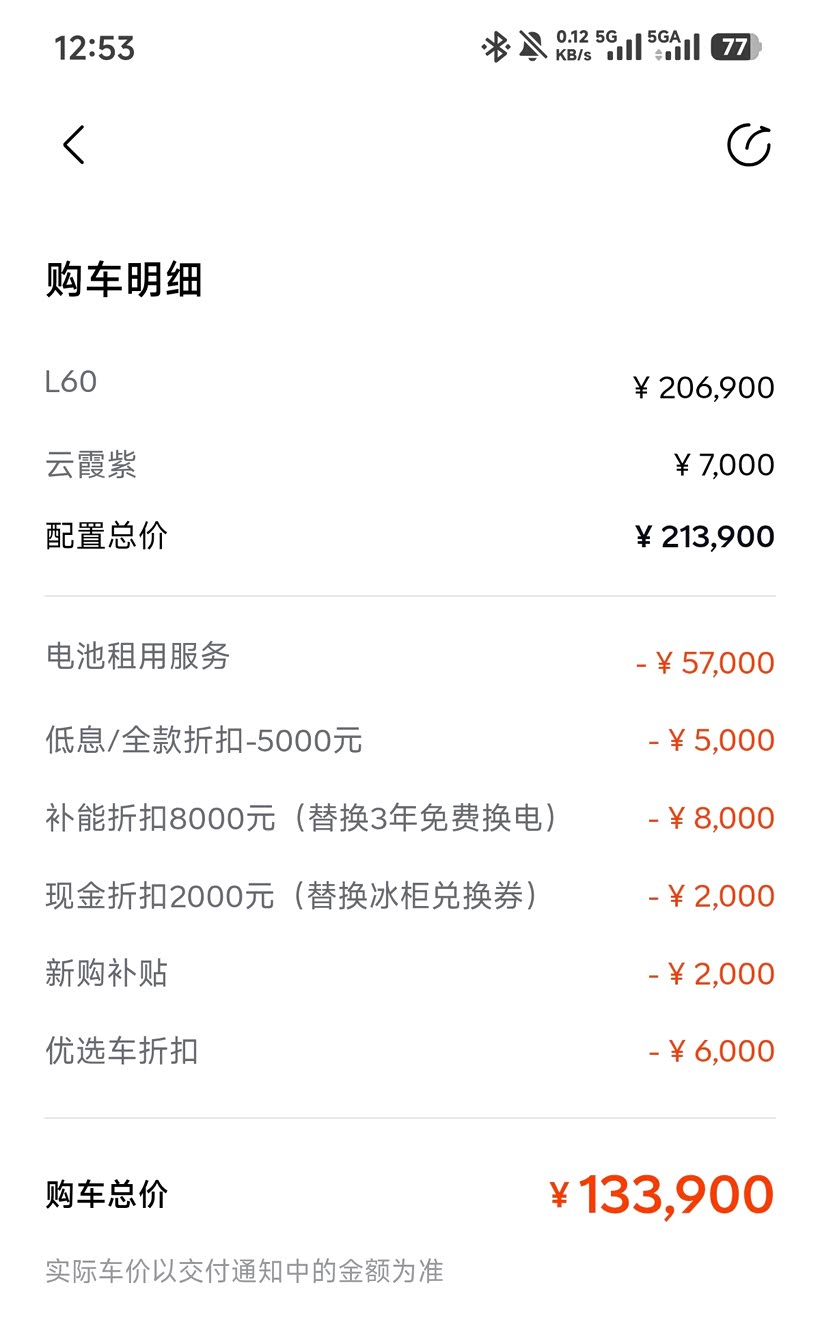Tap the 补能折扣8000元 discount item

click(x=300, y=818)
